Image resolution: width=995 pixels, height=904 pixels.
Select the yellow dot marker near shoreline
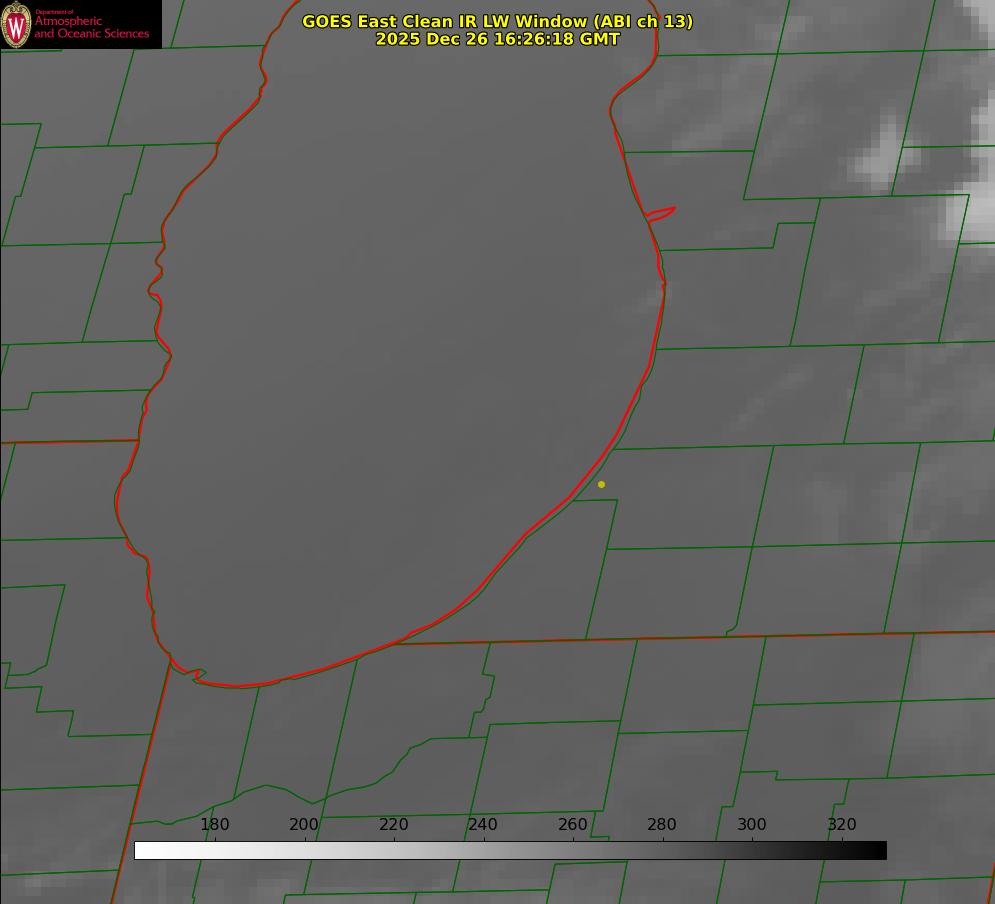click(601, 484)
